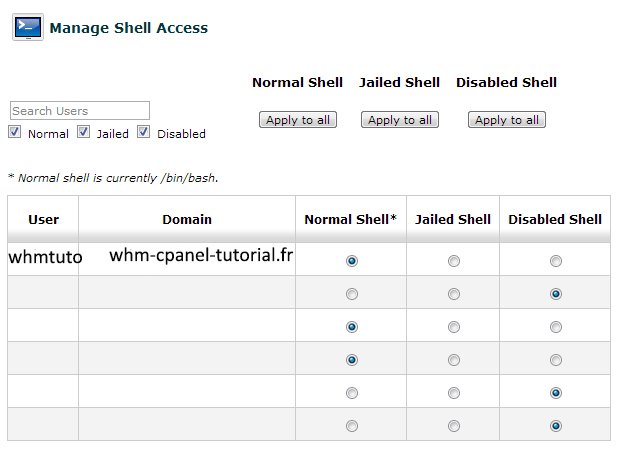Select Disabled Shell for whmtuto user
The width and height of the screenshot is (630, 465).
point(556,261)
